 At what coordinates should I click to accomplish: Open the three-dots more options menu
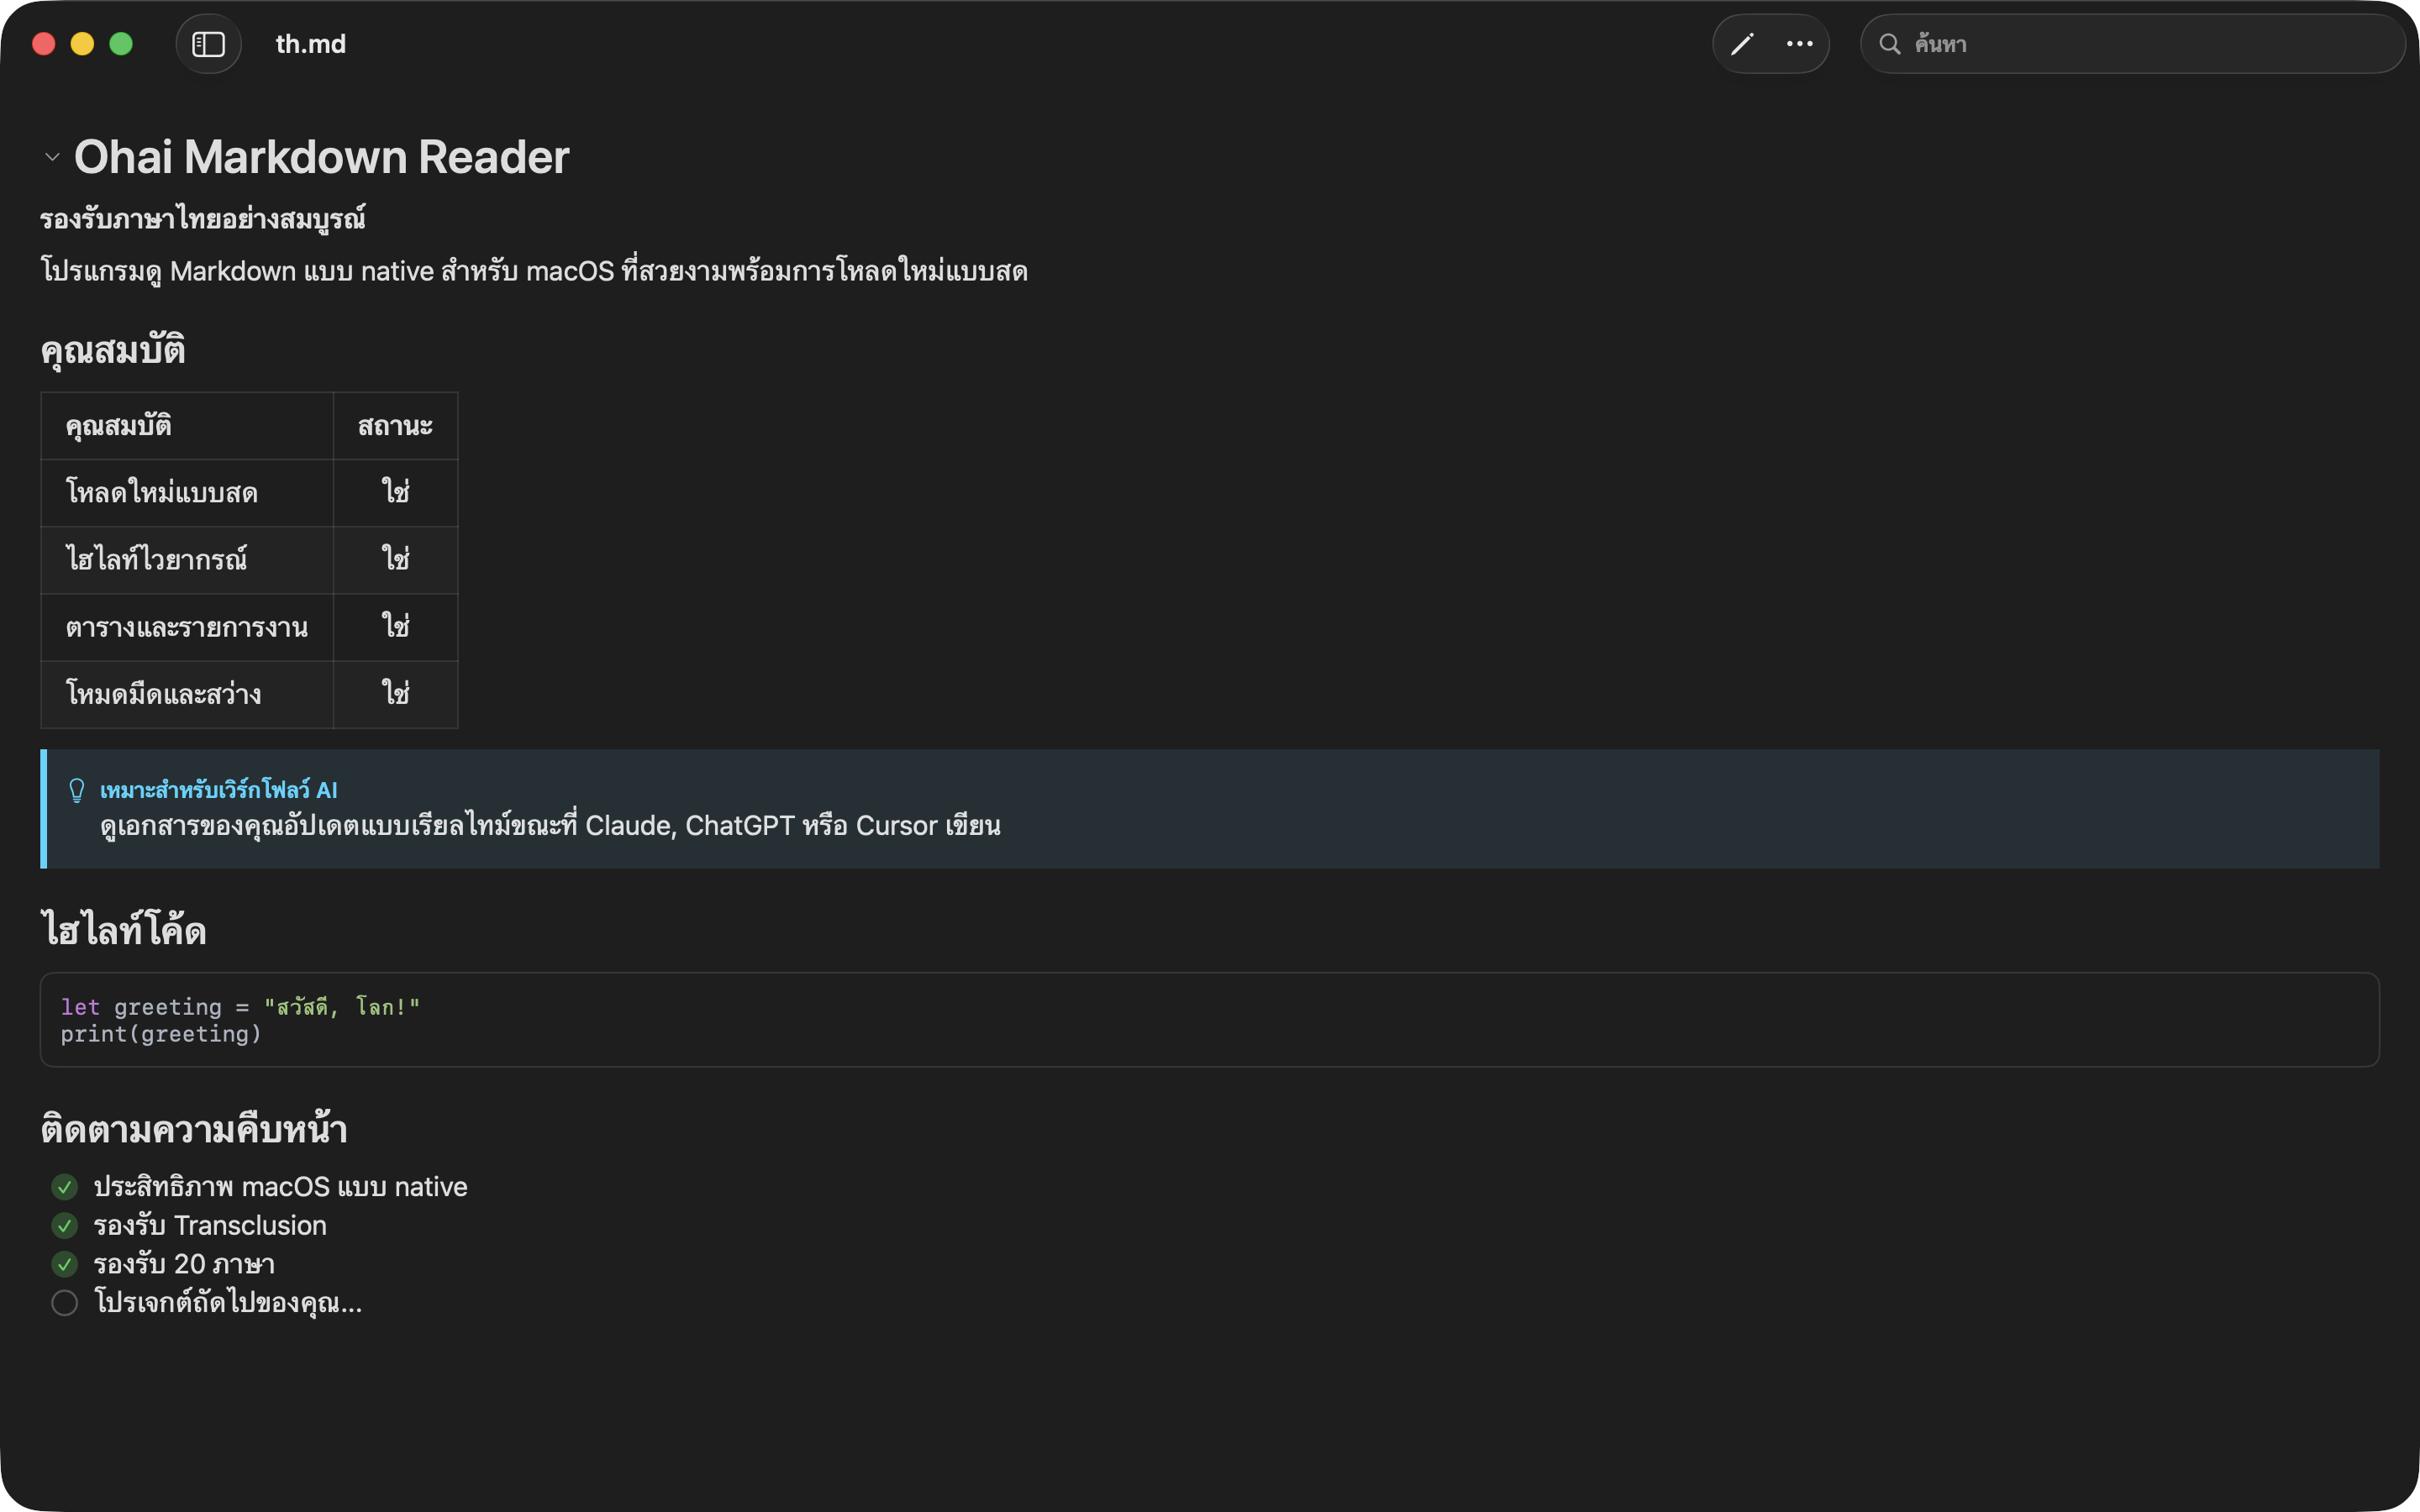1799,44
